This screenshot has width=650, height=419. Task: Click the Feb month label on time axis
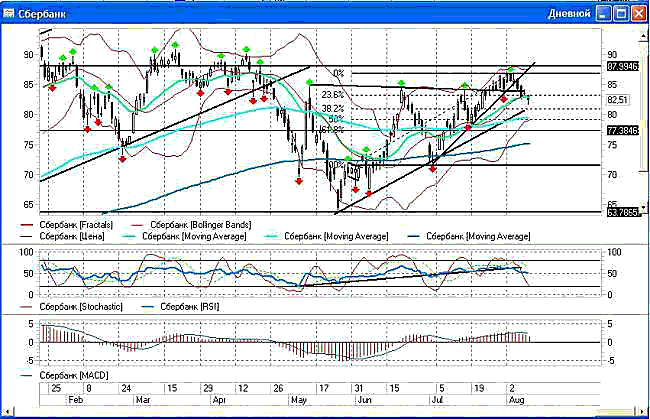point(75,400)
